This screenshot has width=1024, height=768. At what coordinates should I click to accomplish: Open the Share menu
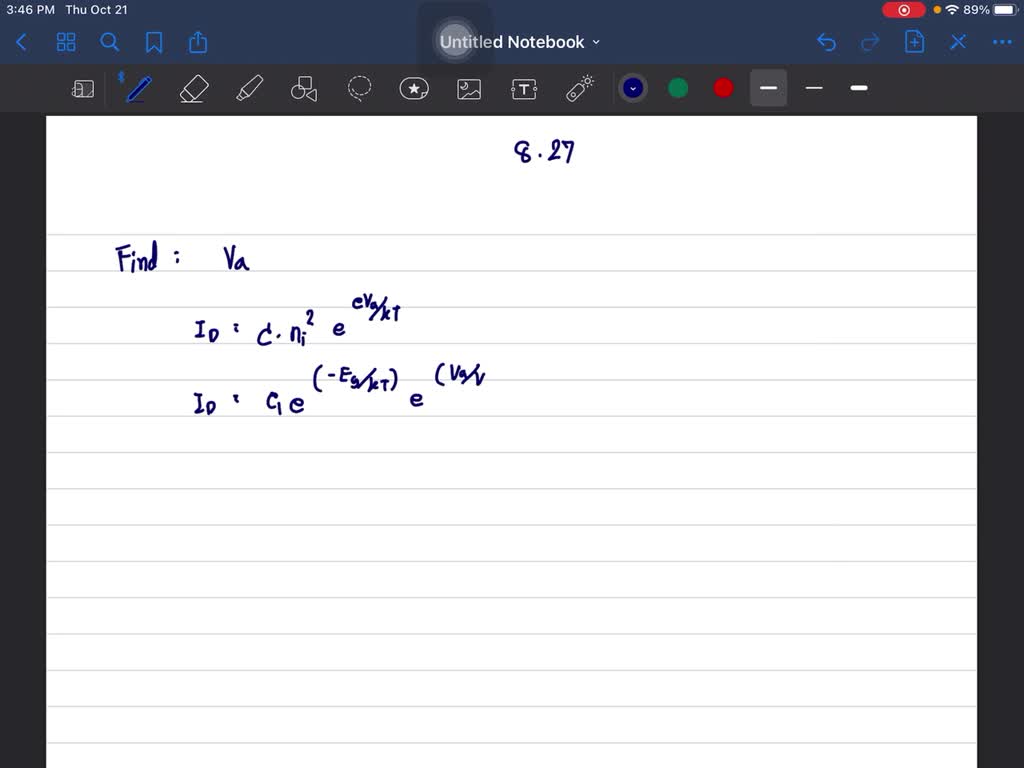tap(197, 42)
